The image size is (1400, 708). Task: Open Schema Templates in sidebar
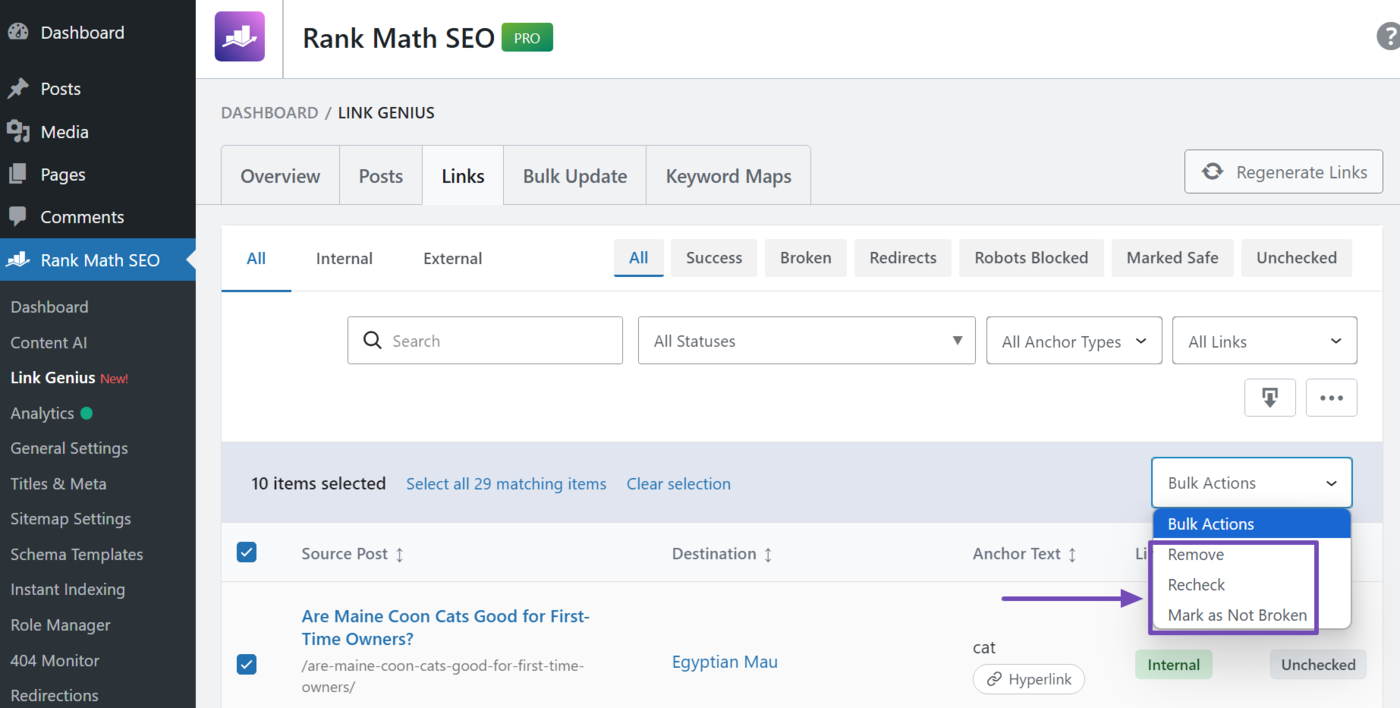tap(76, 554)
